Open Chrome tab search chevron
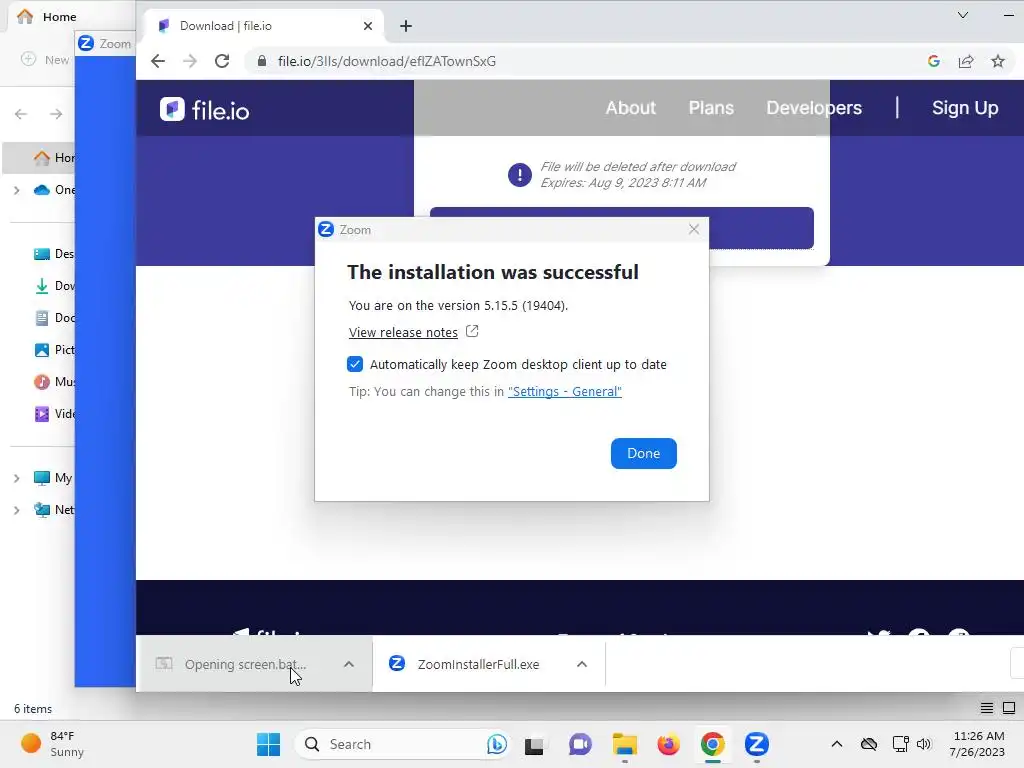 963,15
